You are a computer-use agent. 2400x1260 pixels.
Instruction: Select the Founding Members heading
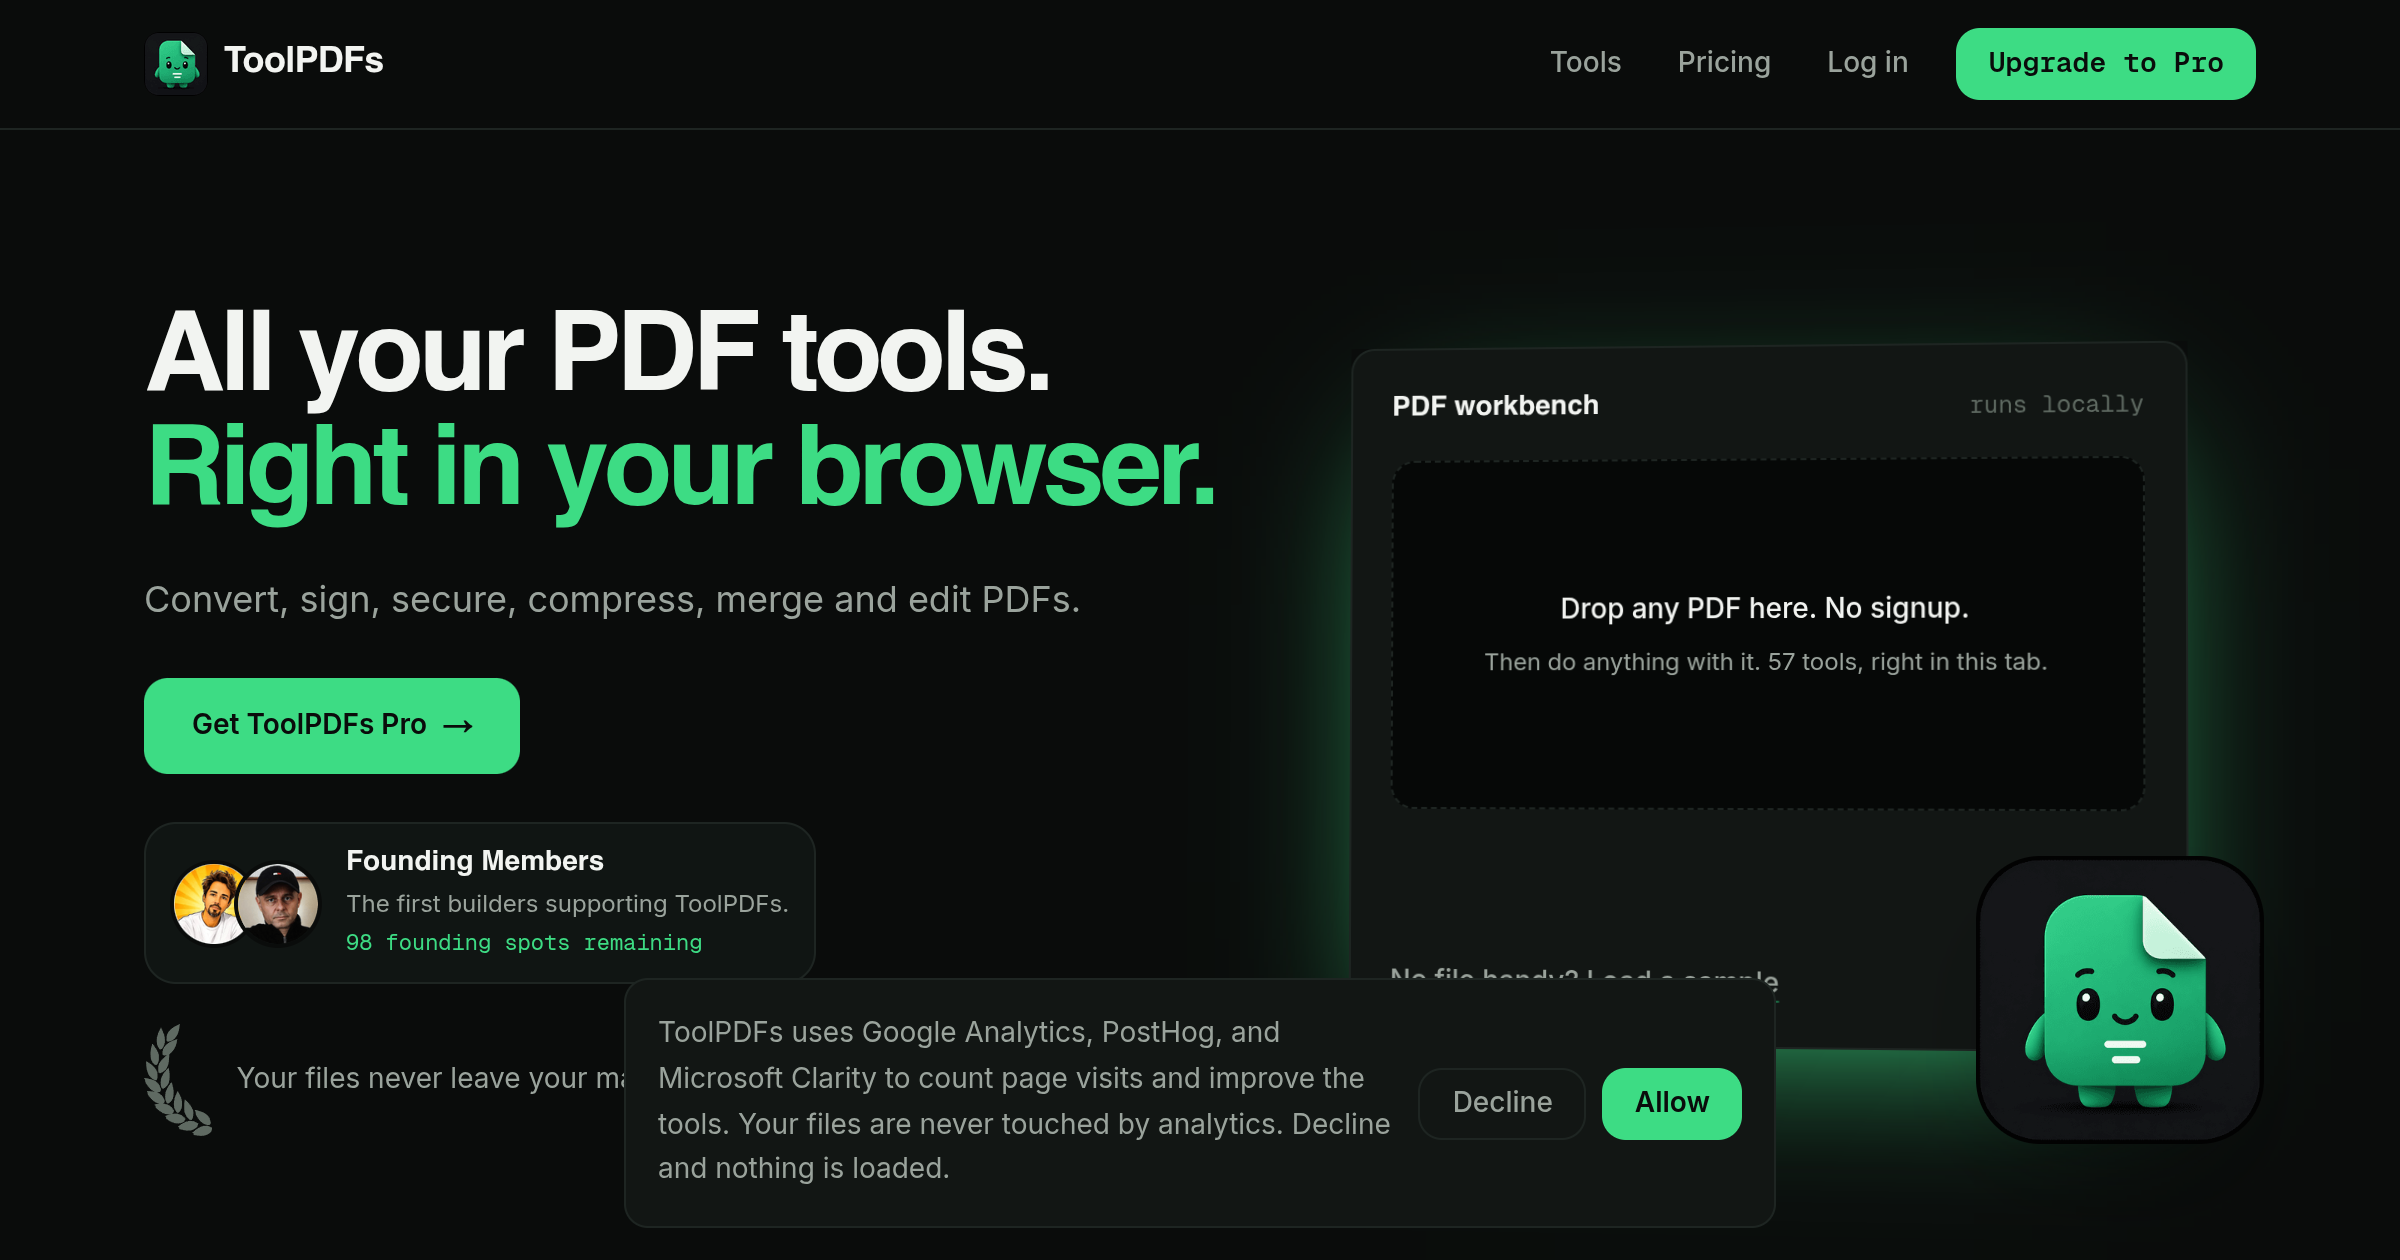tap(475, 860)
